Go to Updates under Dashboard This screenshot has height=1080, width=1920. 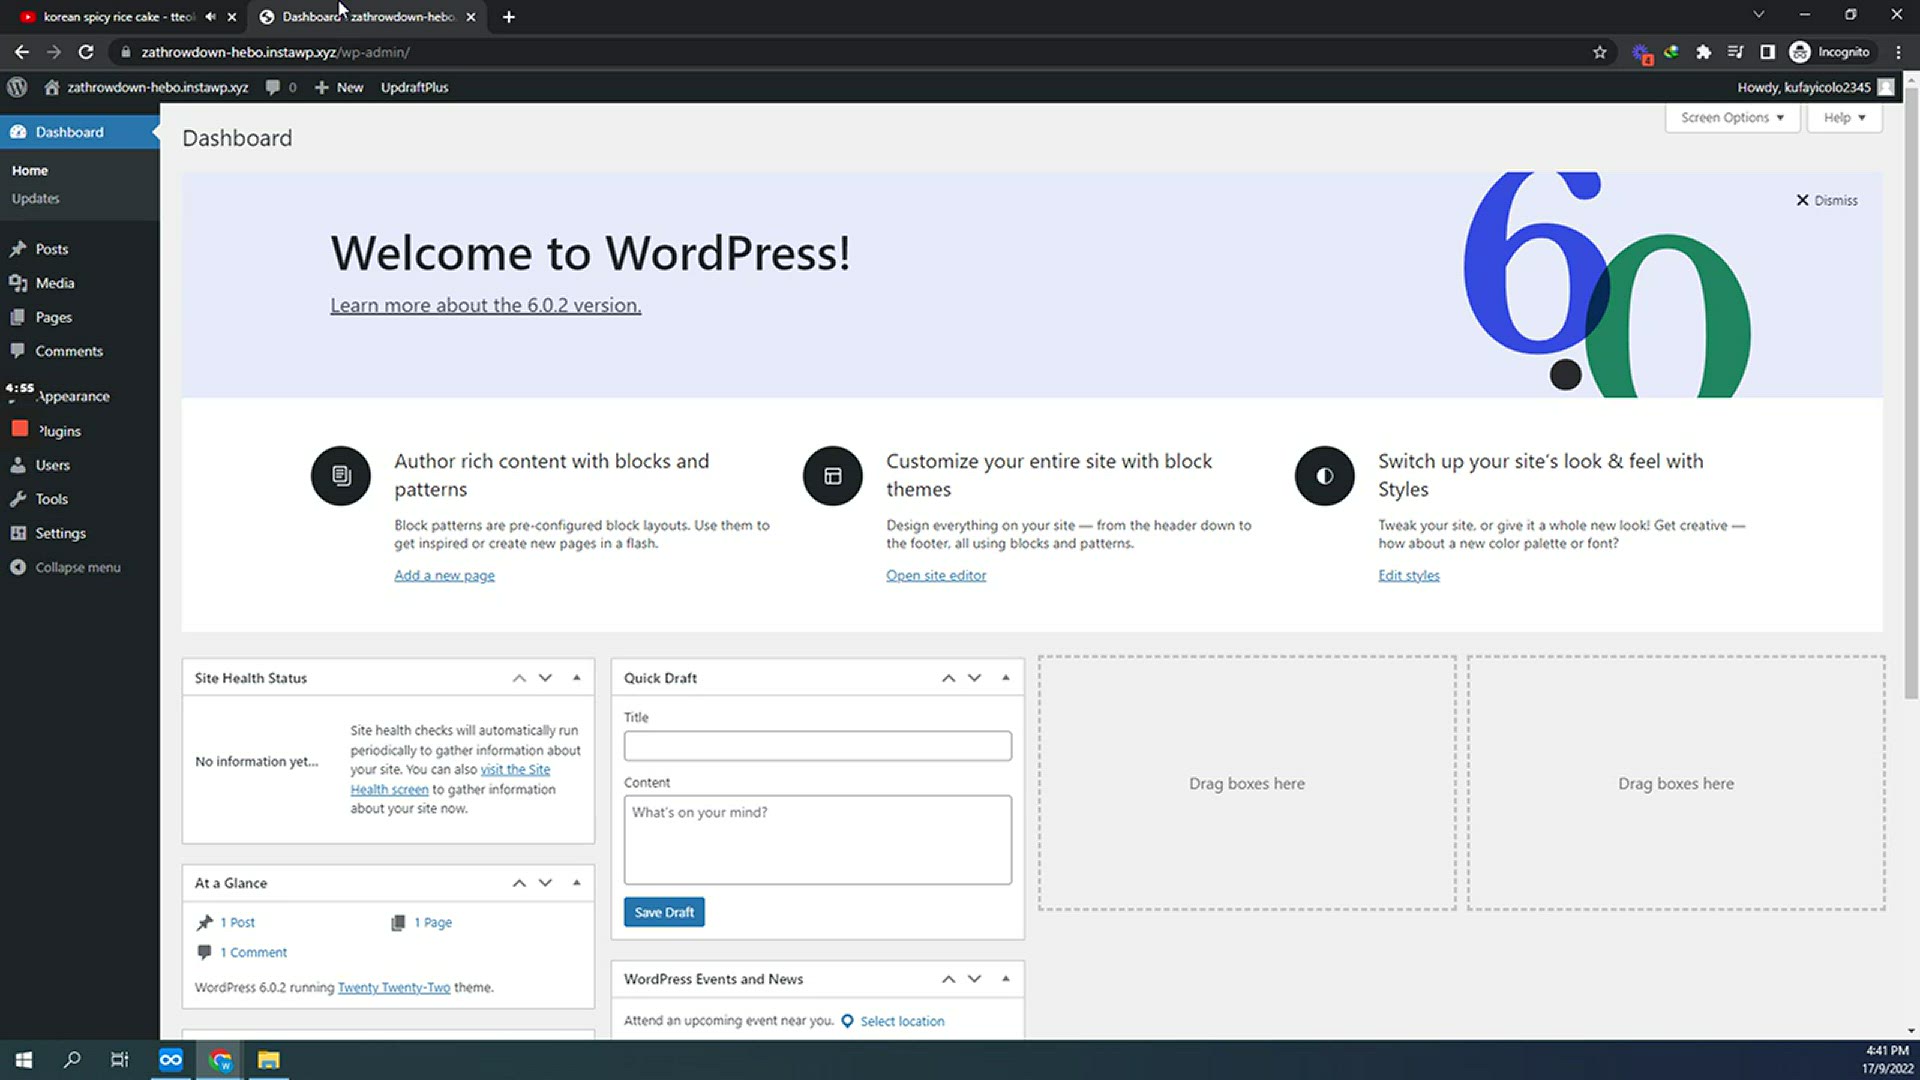35,198
